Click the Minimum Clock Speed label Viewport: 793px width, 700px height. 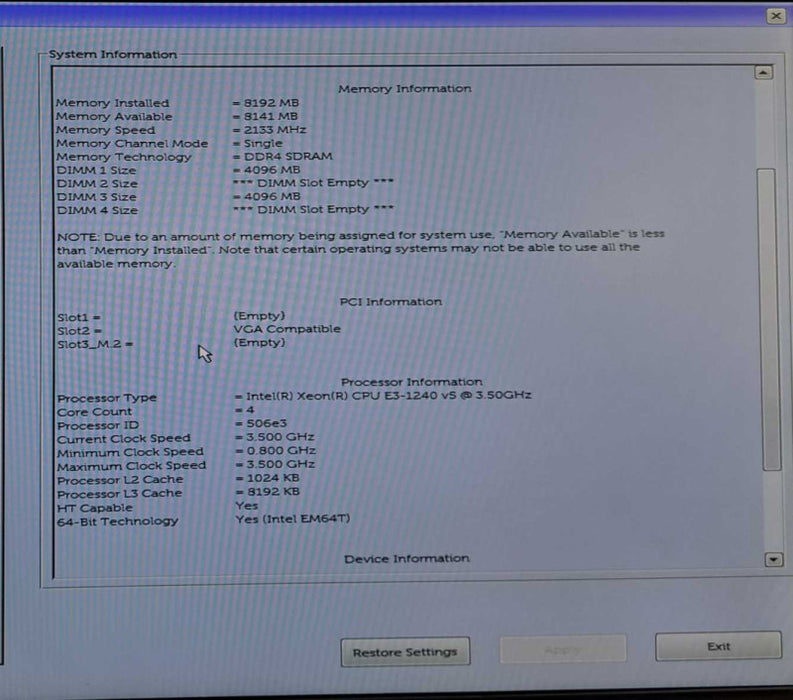click(x=130, y=453)
